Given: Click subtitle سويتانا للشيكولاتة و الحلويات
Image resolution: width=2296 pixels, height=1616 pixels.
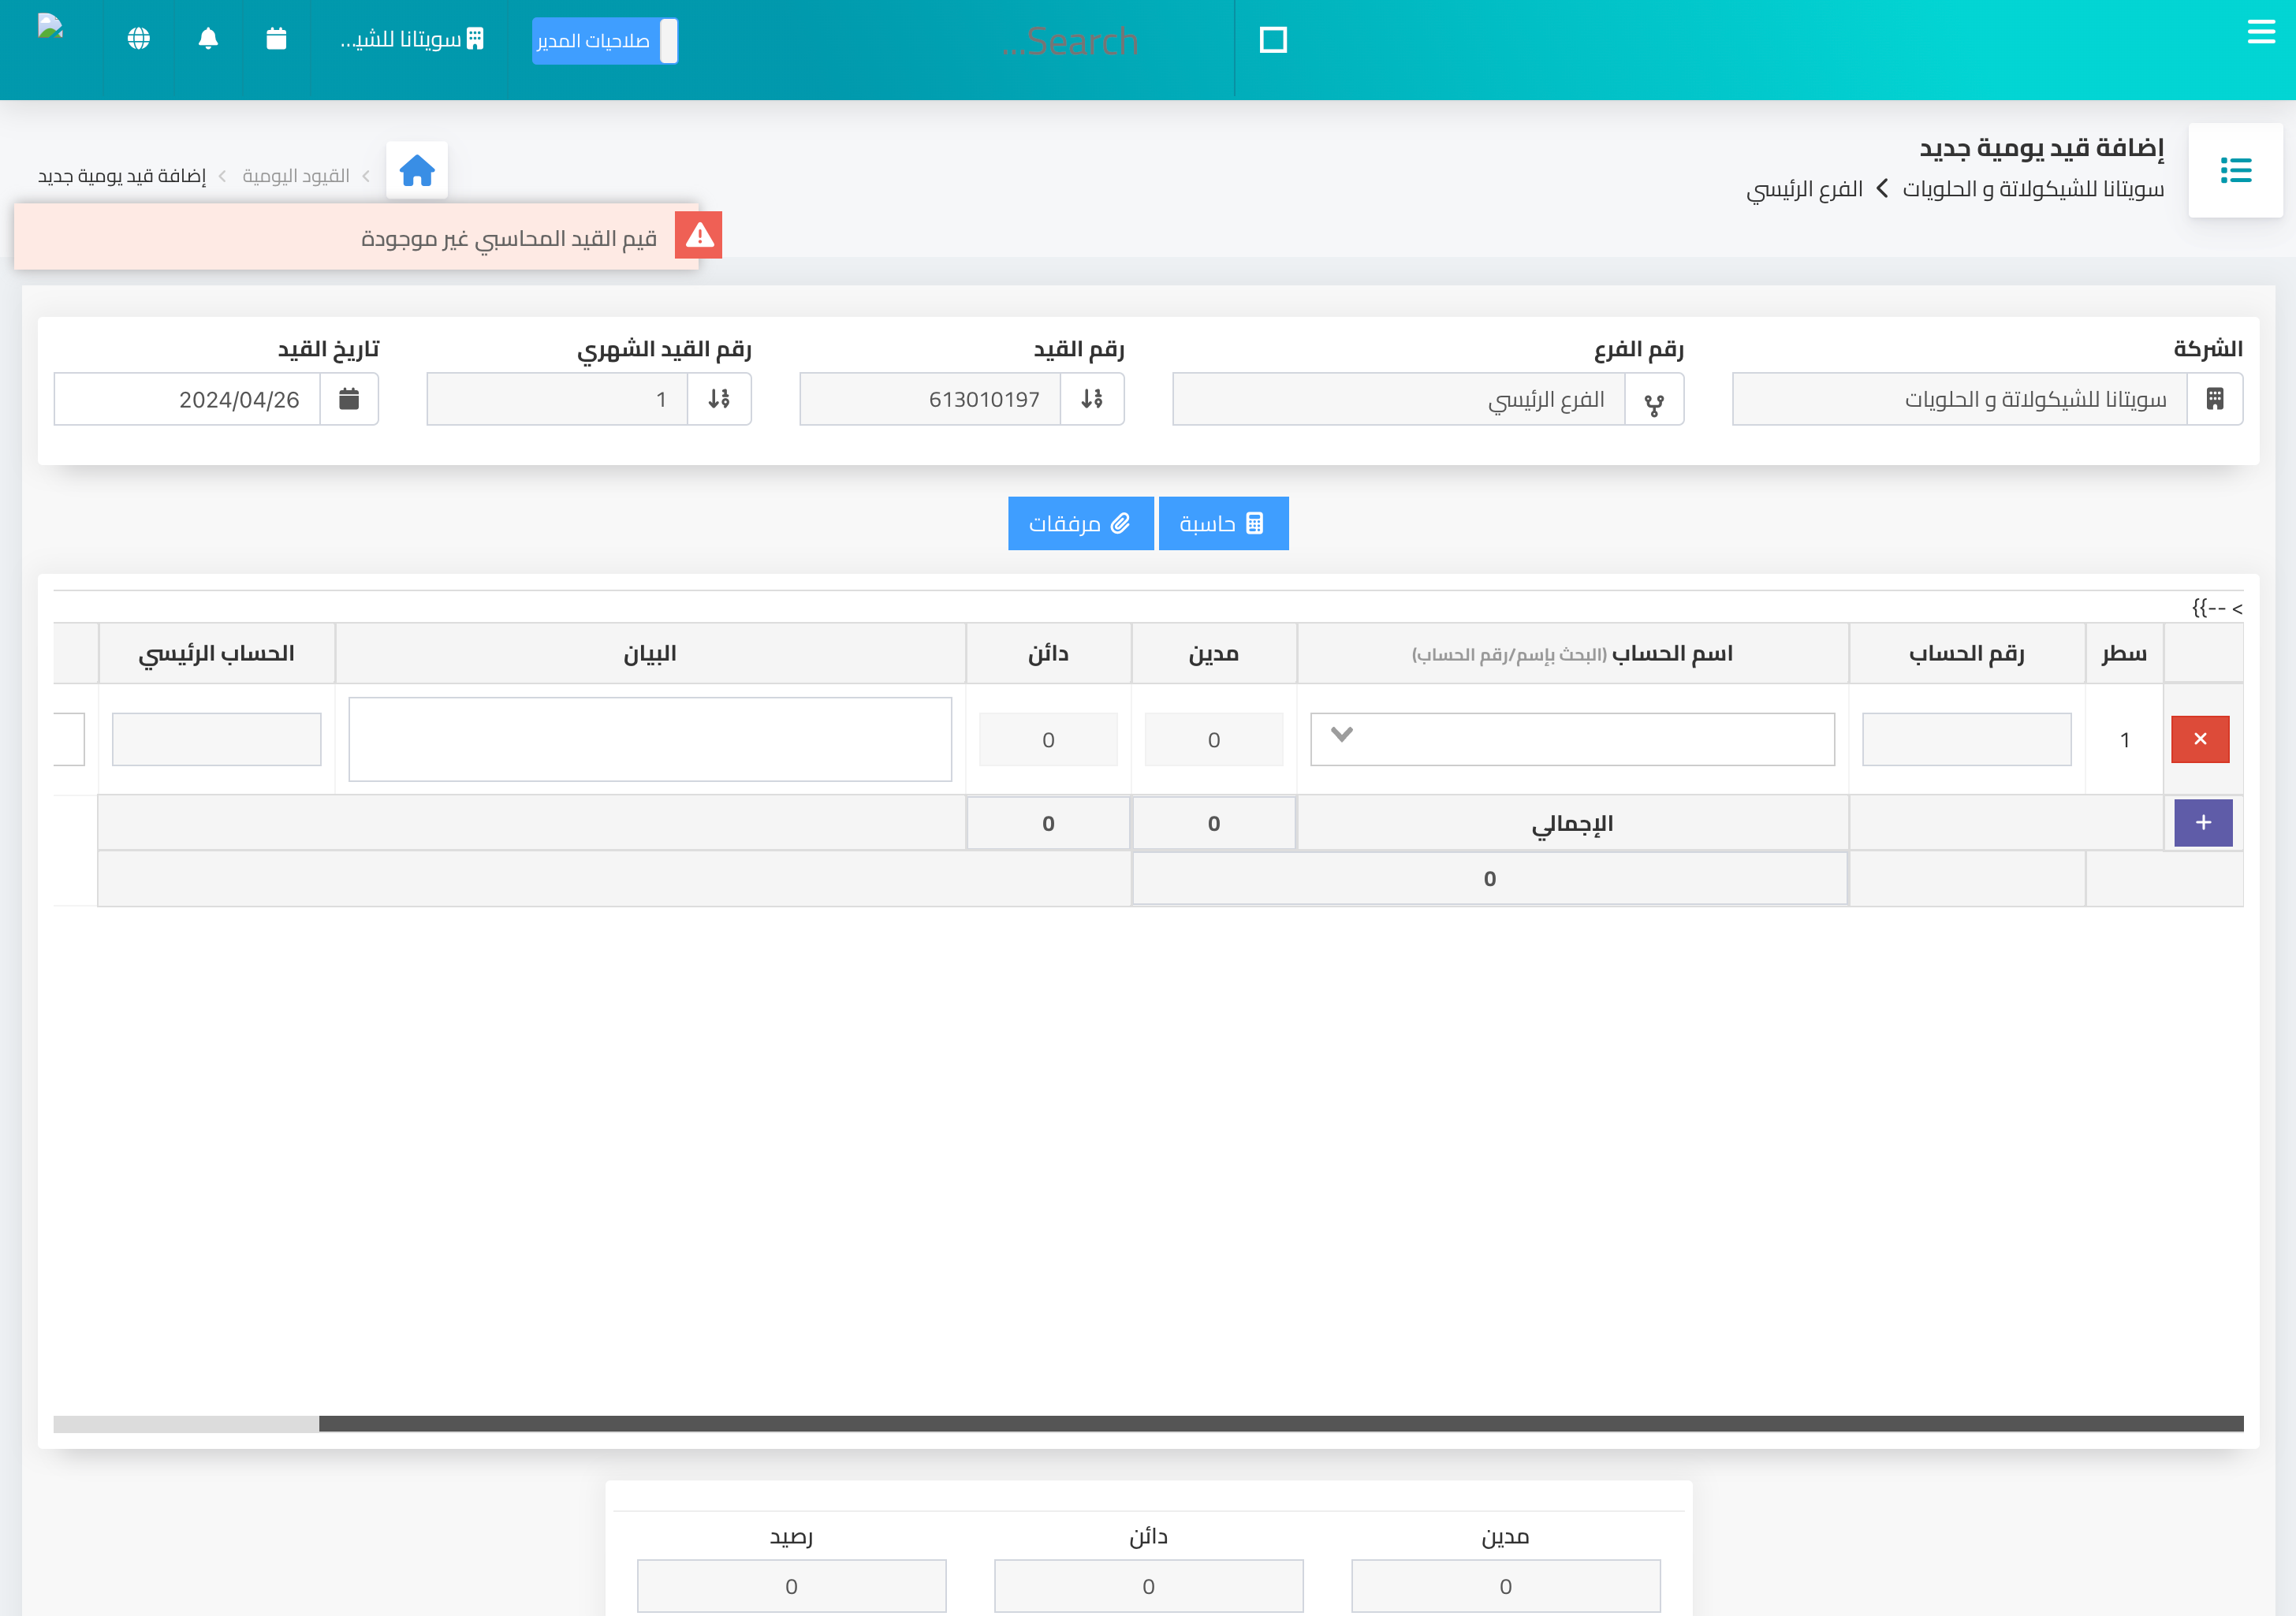Looking at the screenshot, I should pos(2033,189).
